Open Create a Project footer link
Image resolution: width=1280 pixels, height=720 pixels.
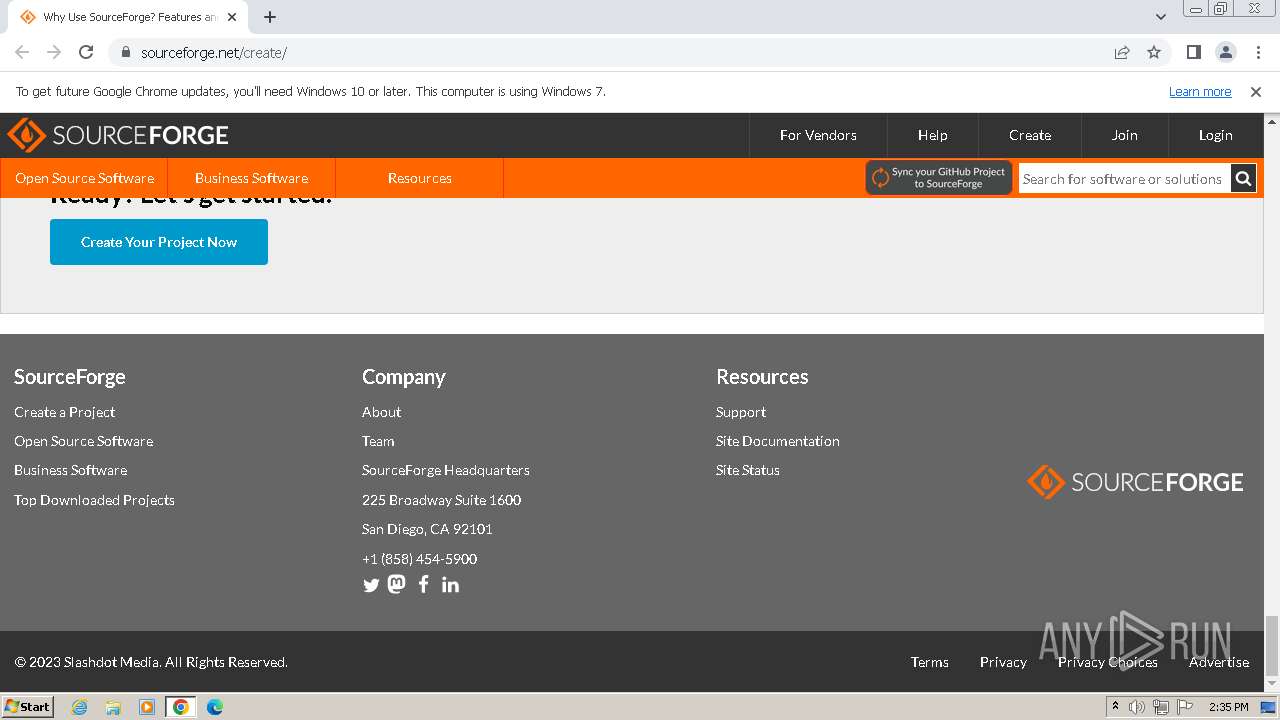click(64, 412)
